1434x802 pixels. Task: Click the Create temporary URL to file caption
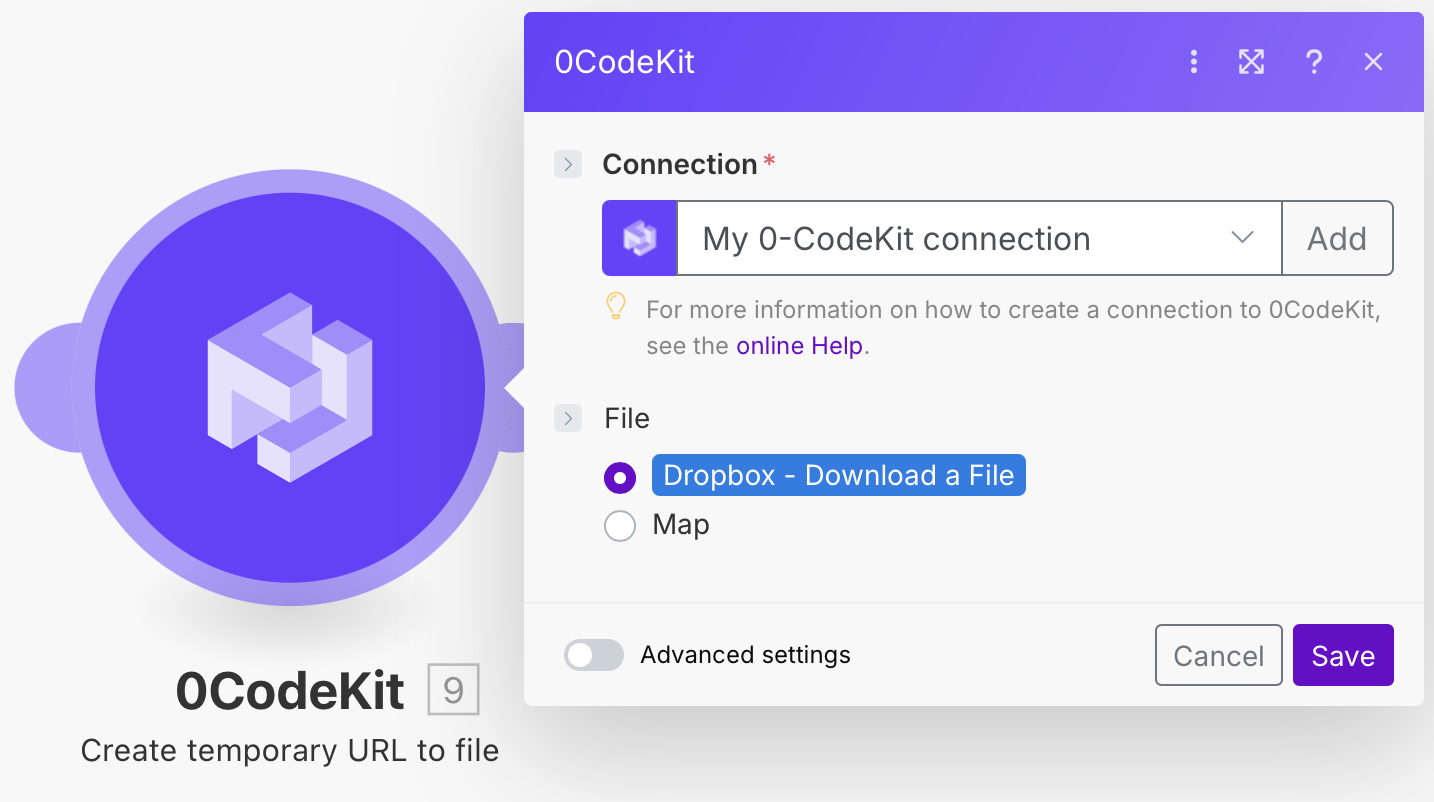[290, 750]
